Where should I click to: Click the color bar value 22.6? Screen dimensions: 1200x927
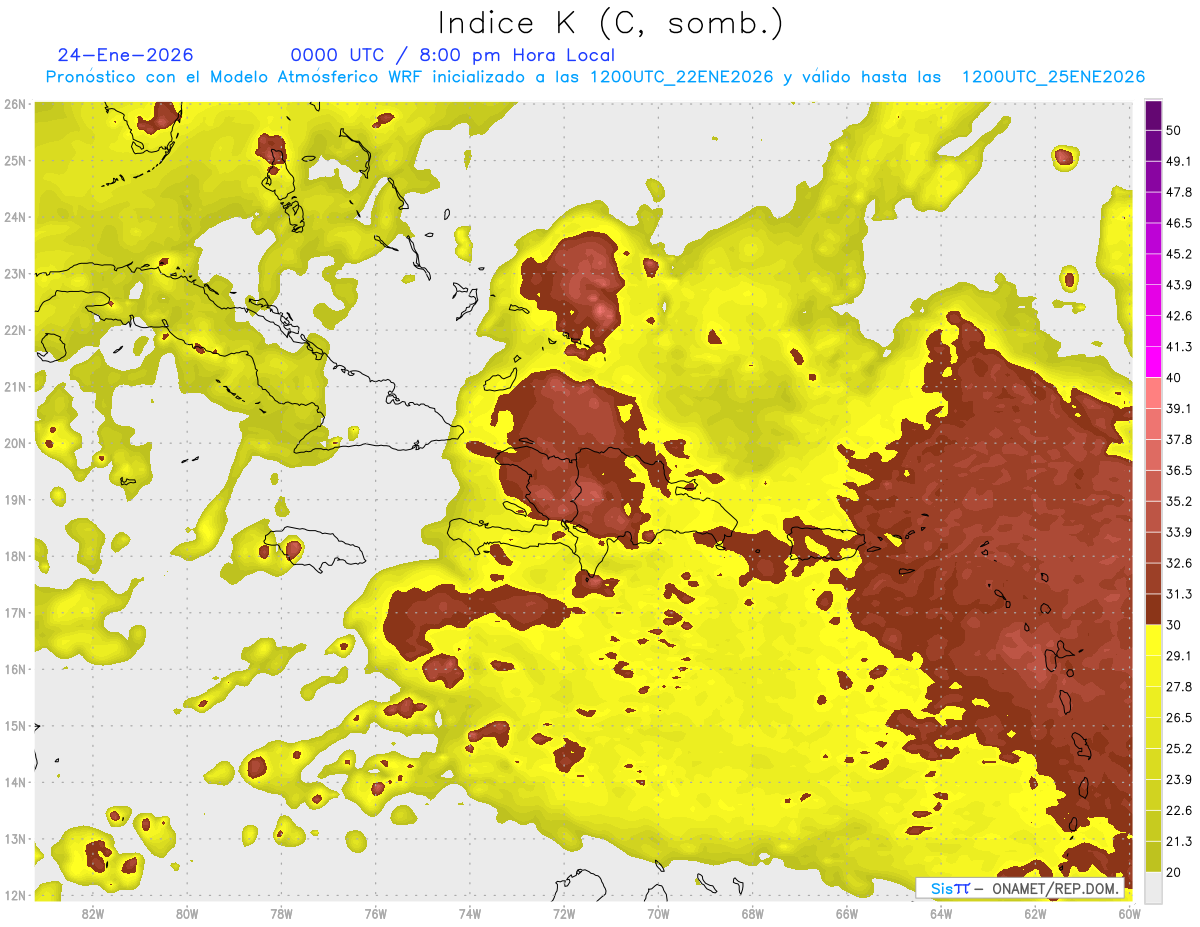(1178, 810)
